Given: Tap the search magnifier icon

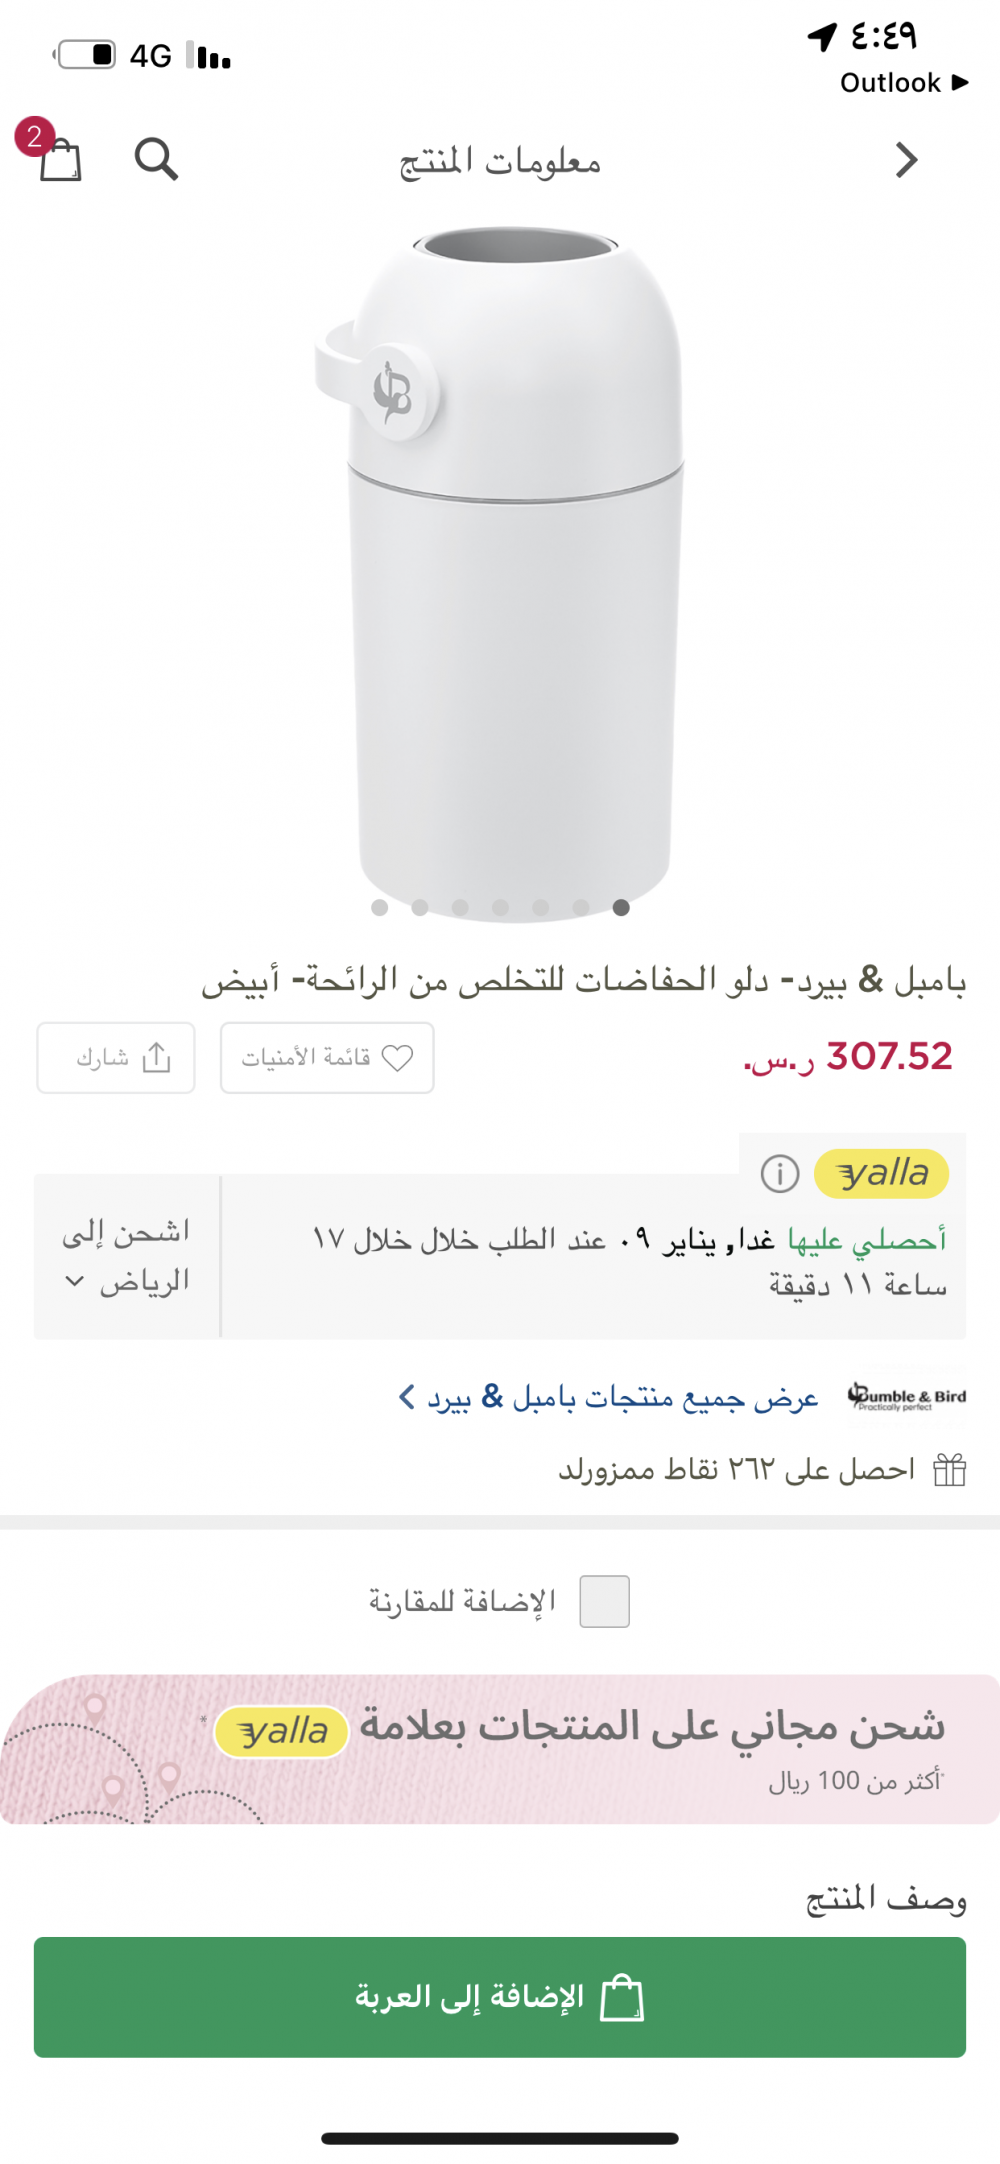Looking at the screenshot, I should [156, 159].
